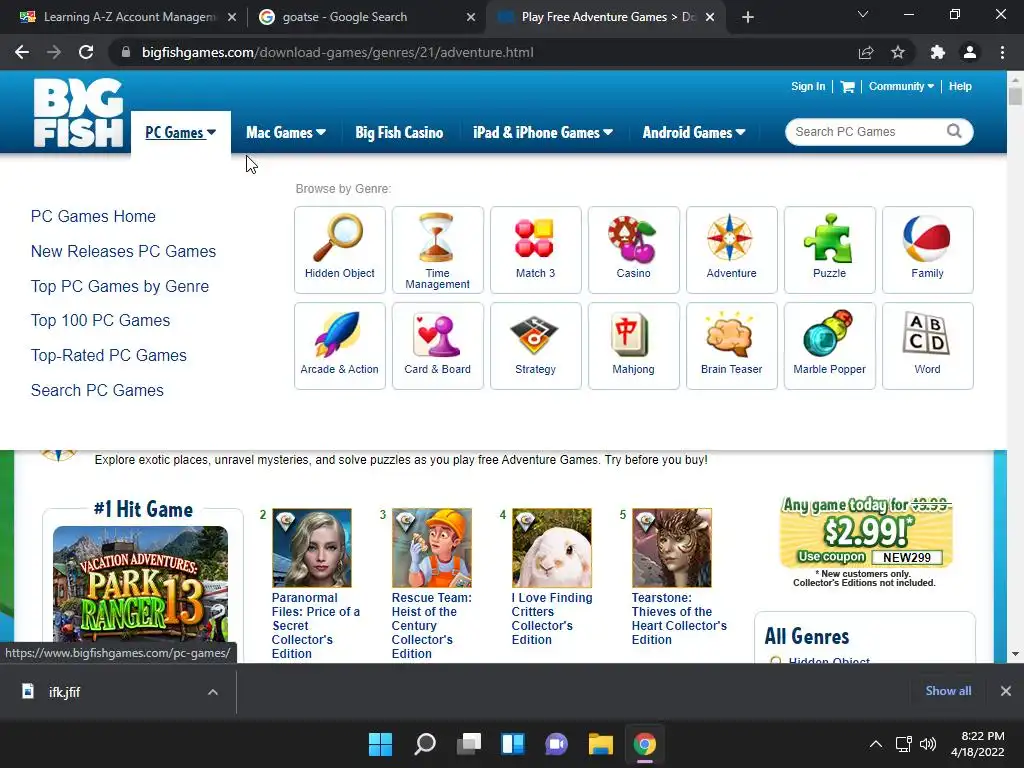
Task: Open Top 100 PC Games
Action: coord(101,321)
